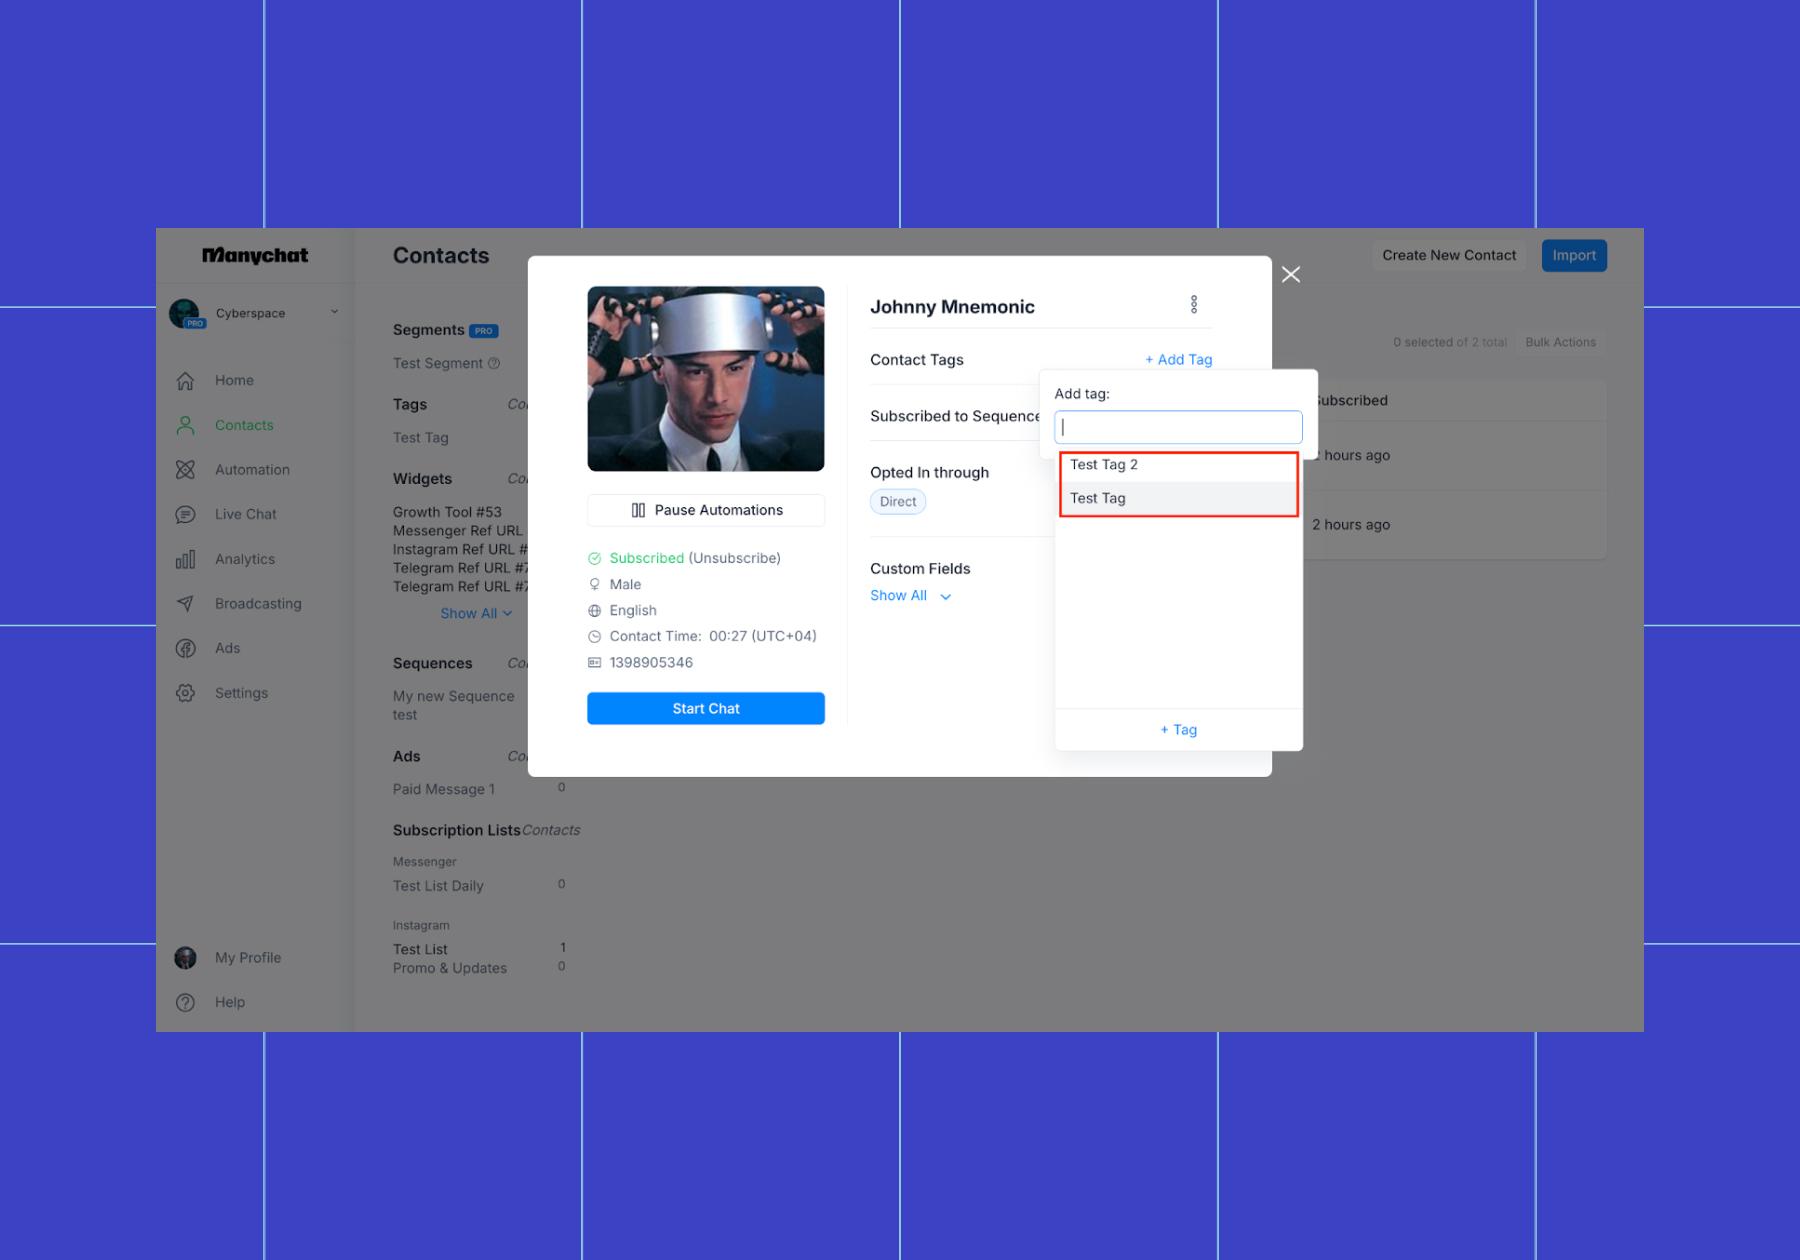This screenshot has width=1800, height=1260.
Task: Go to the Automation menu item
Action: click(252, 470)
